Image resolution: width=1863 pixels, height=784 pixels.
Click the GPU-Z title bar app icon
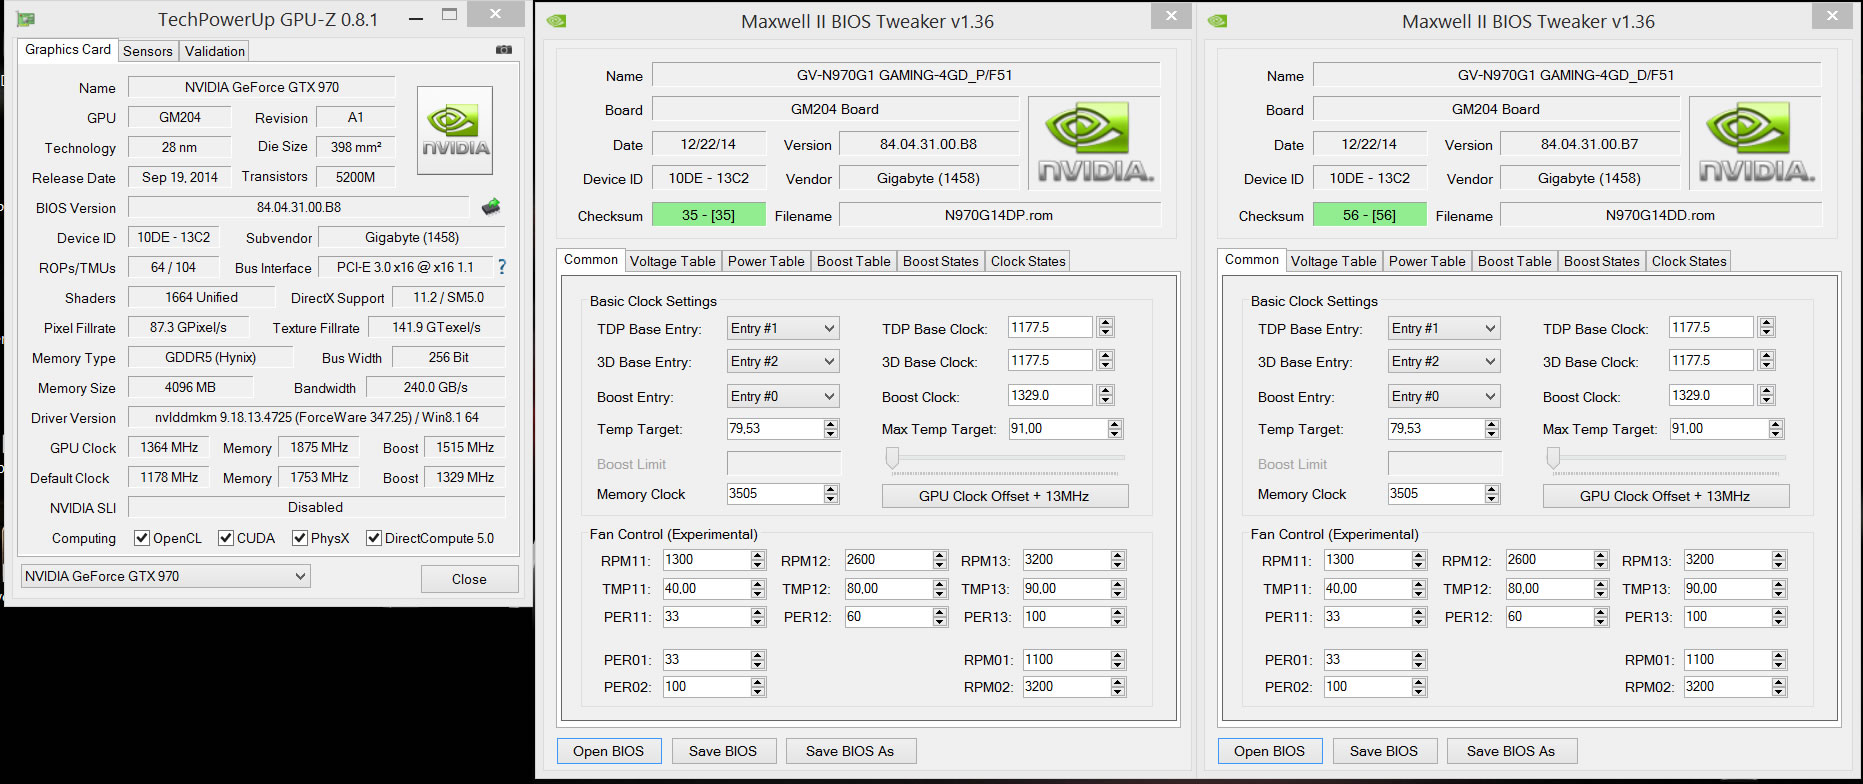click(26, 19)
